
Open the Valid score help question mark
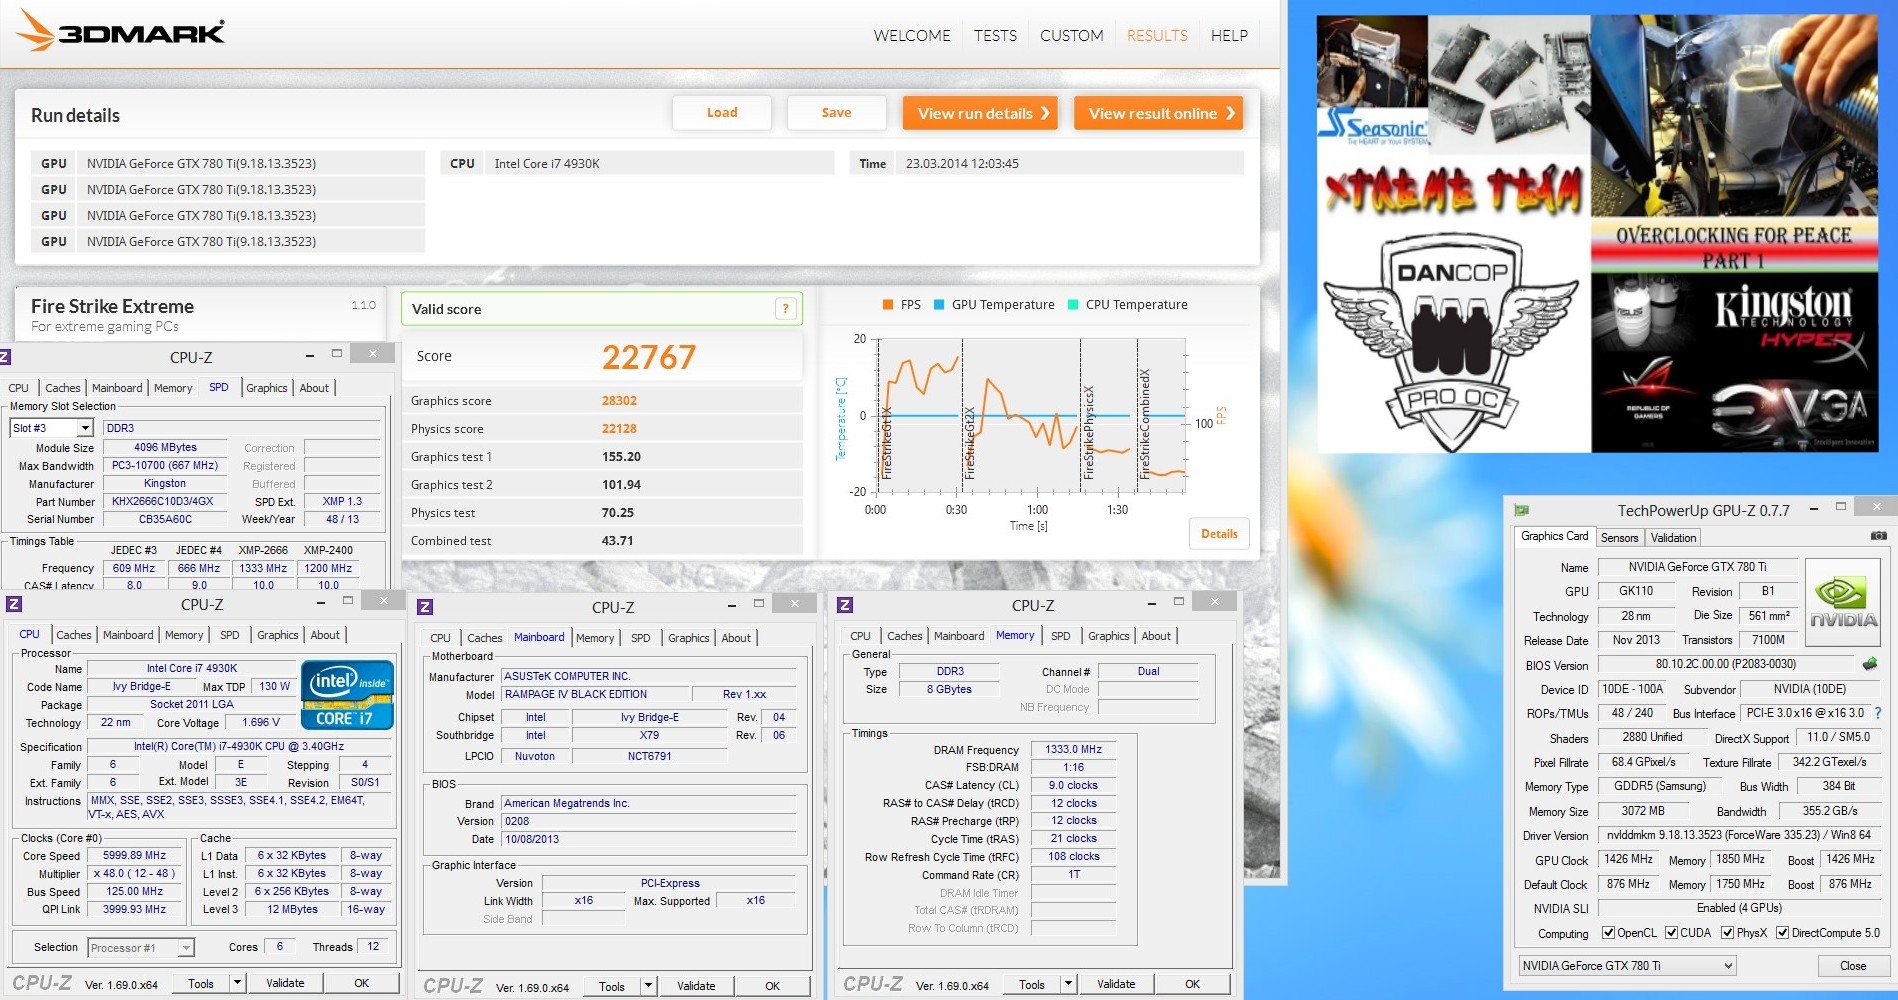click(786, 309)
